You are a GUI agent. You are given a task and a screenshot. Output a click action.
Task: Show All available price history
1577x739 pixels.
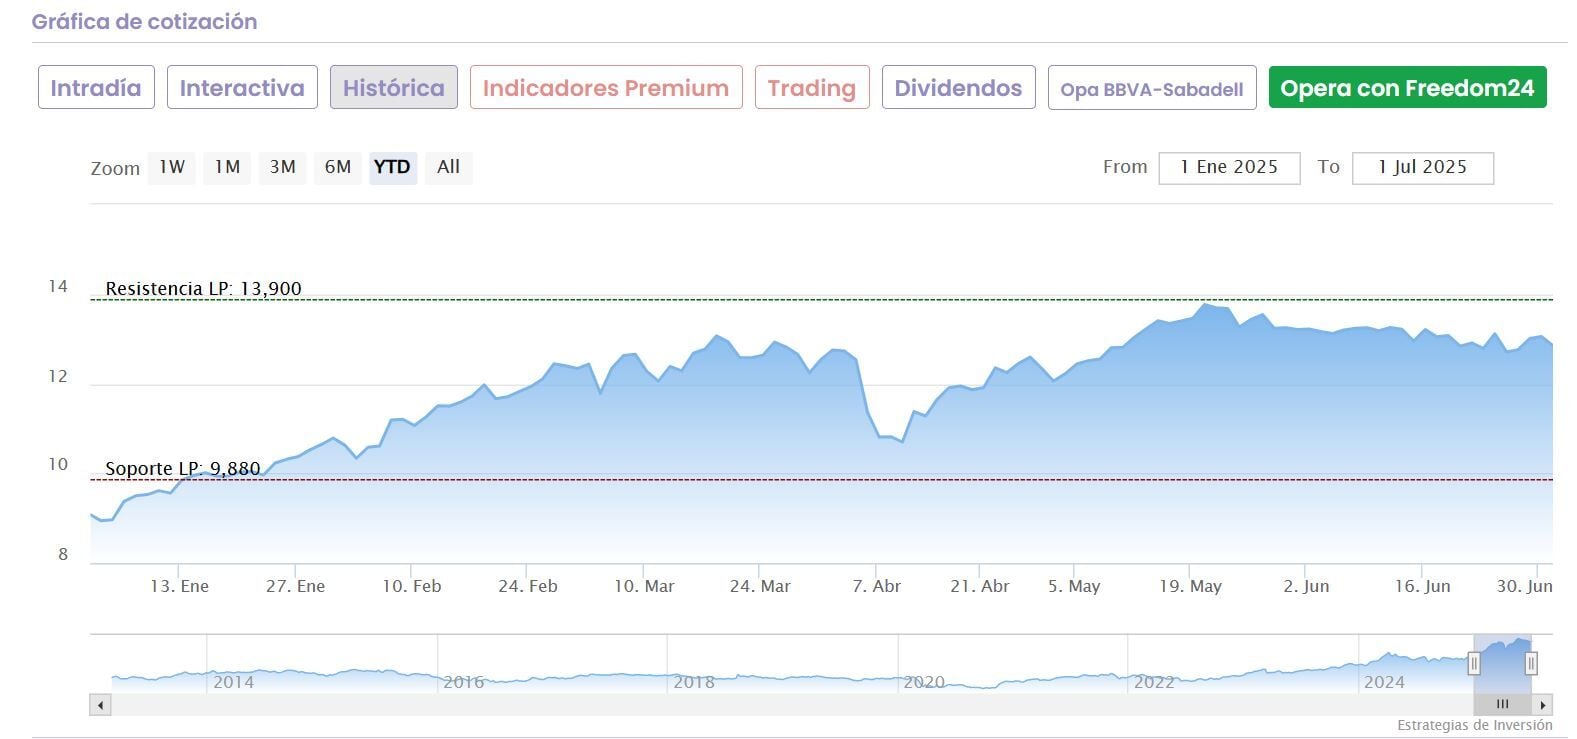click(x=448, y=167)
